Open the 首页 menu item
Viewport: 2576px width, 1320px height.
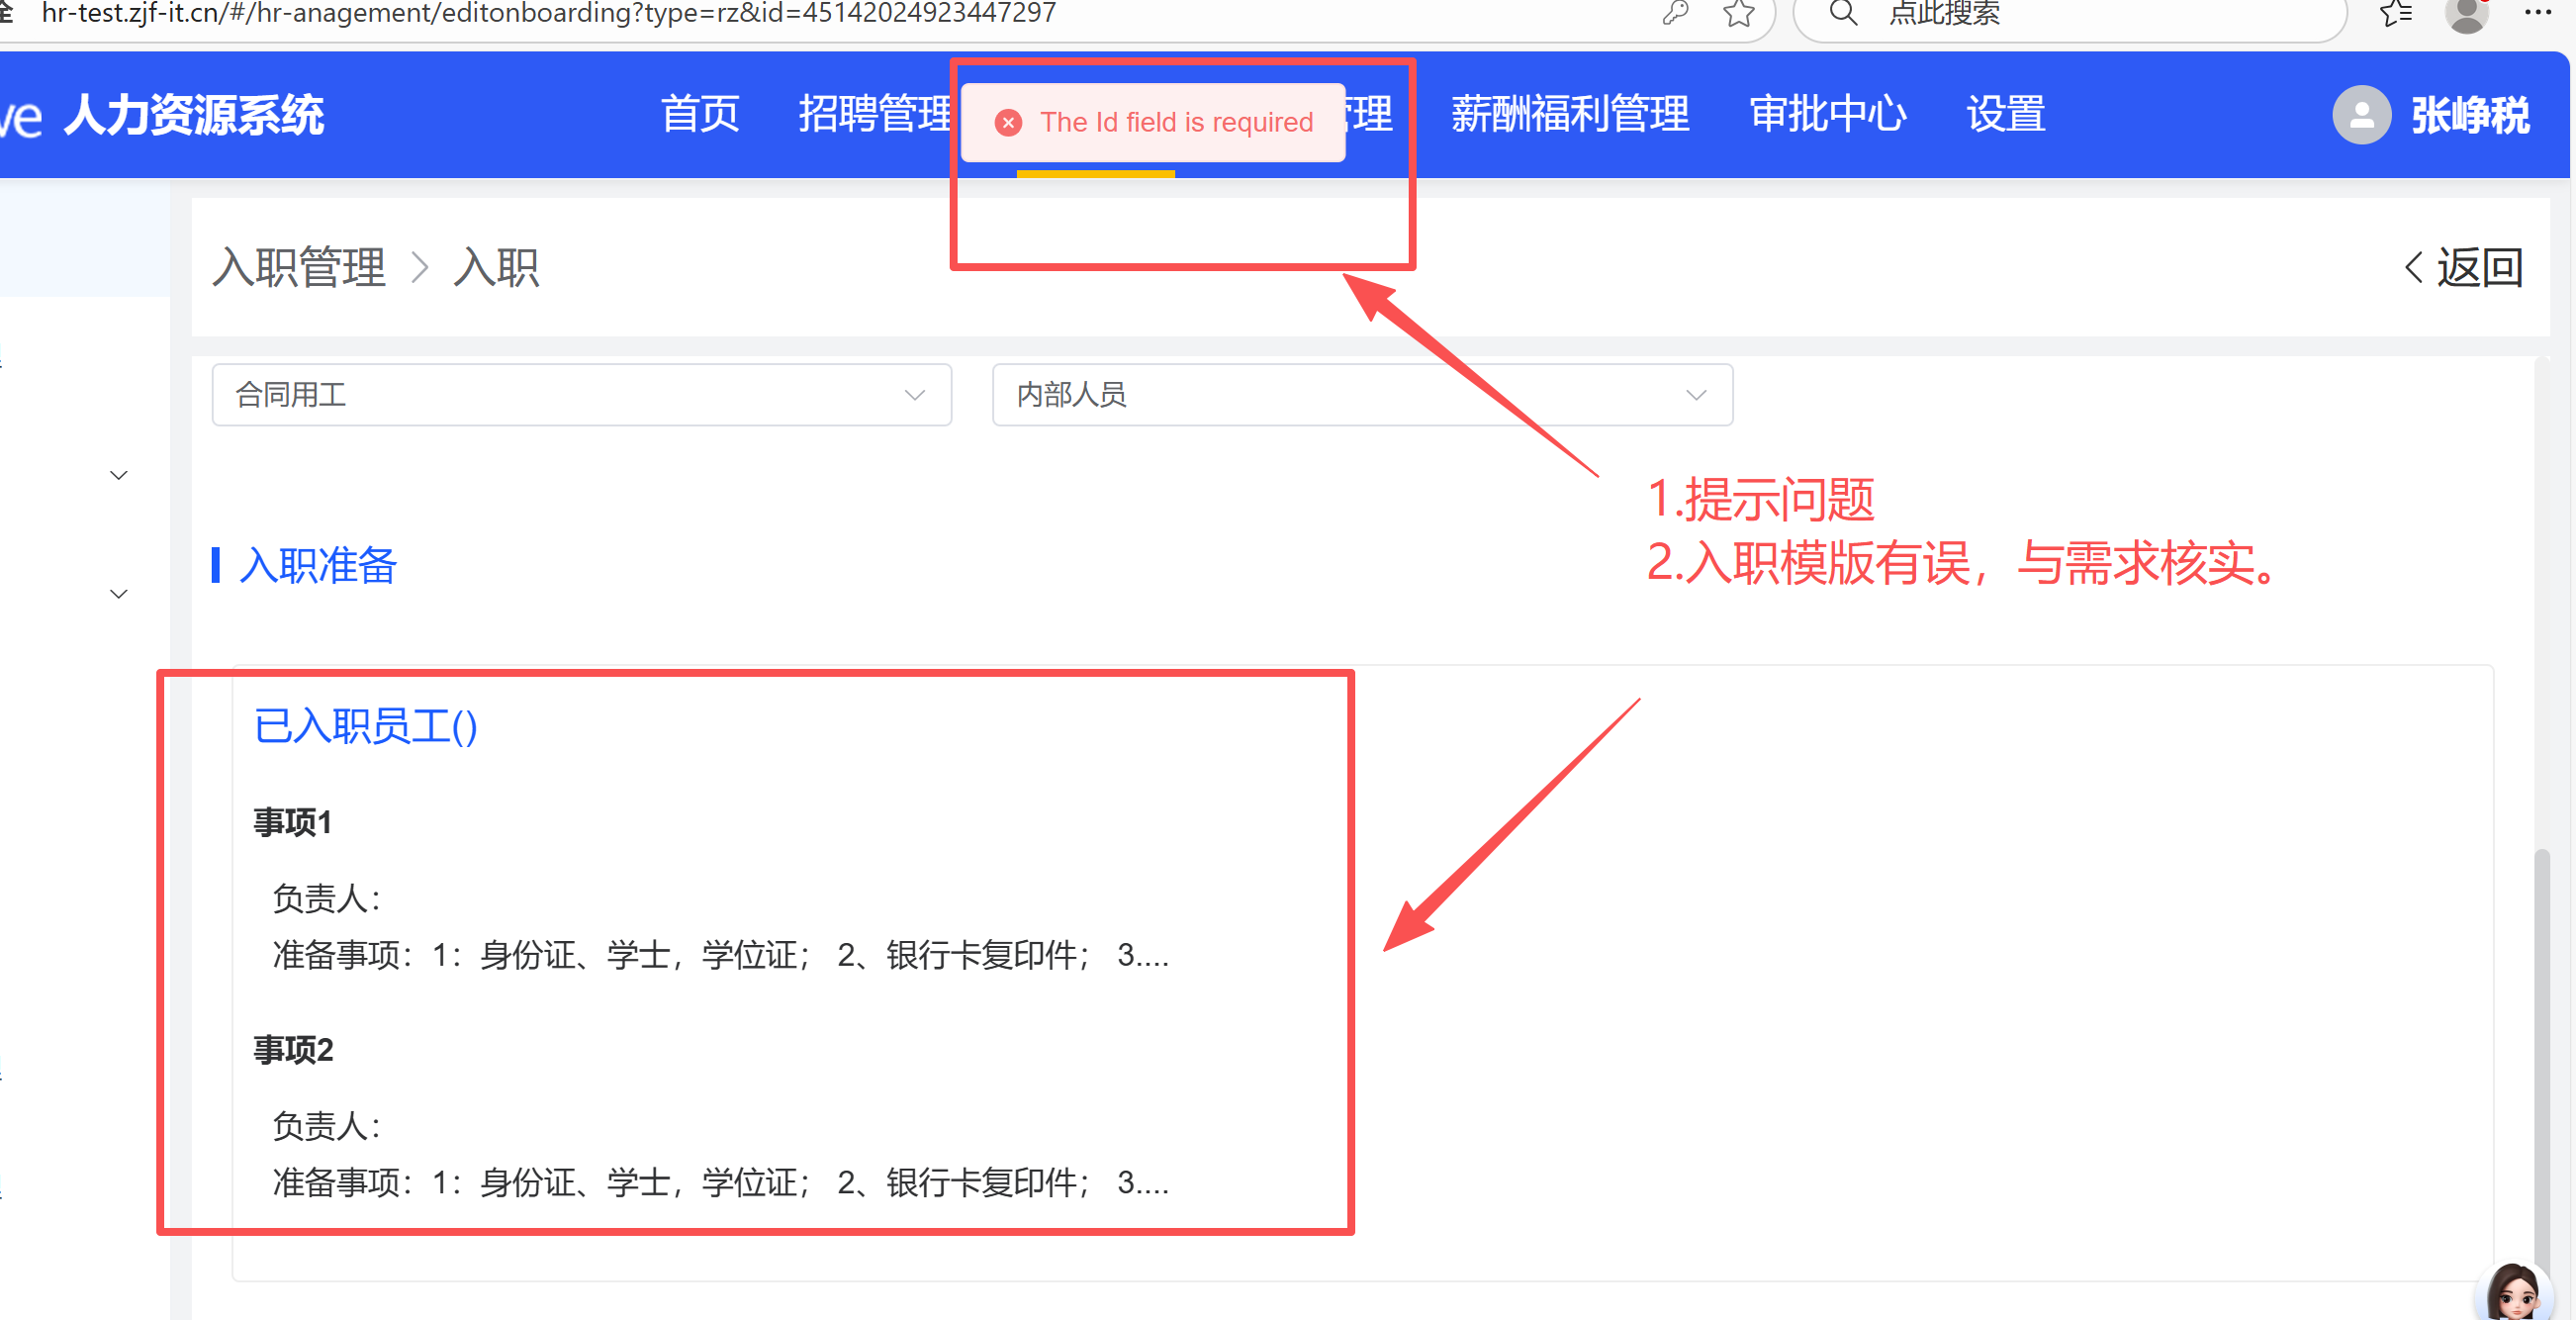[700, 114]
